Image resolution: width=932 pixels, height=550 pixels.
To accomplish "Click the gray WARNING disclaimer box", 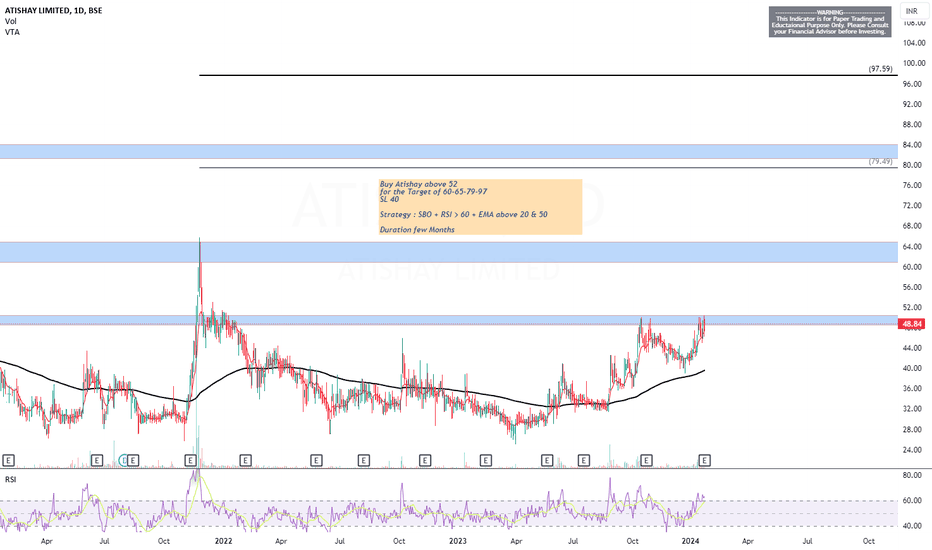I will [x=830, y=22].
